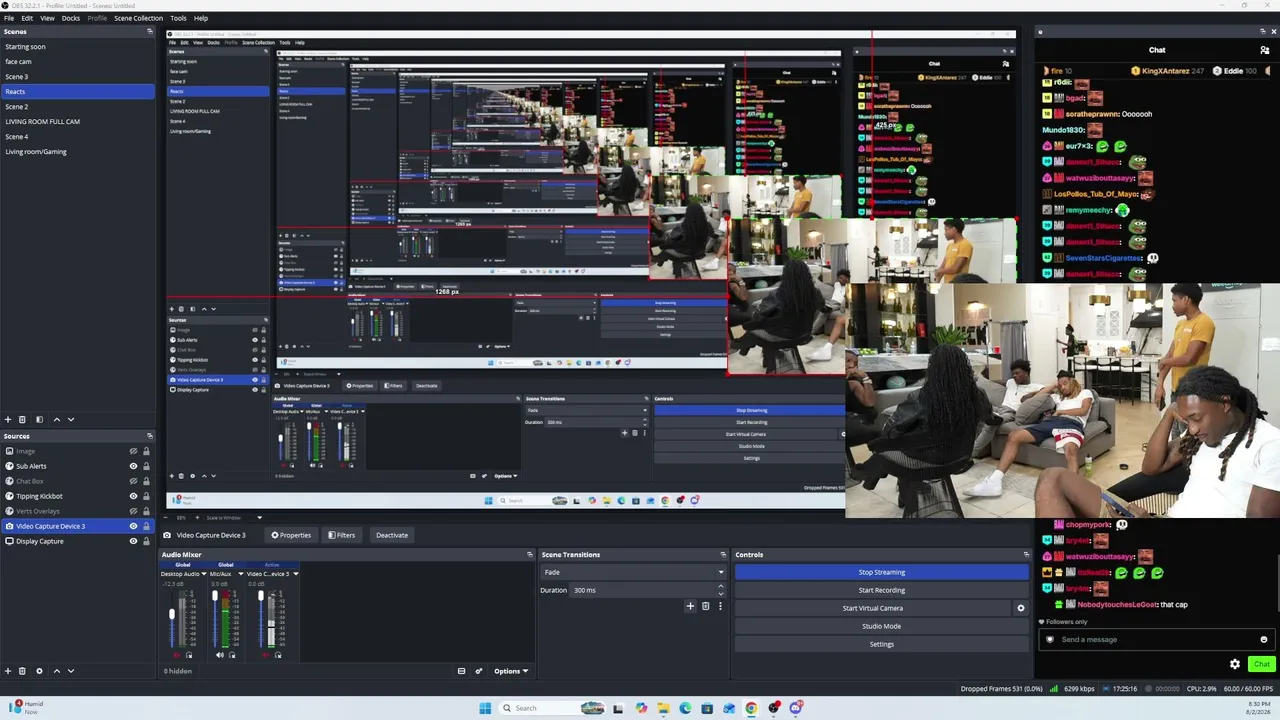
Task: Open the Docks menu
Action: point(71,18)
